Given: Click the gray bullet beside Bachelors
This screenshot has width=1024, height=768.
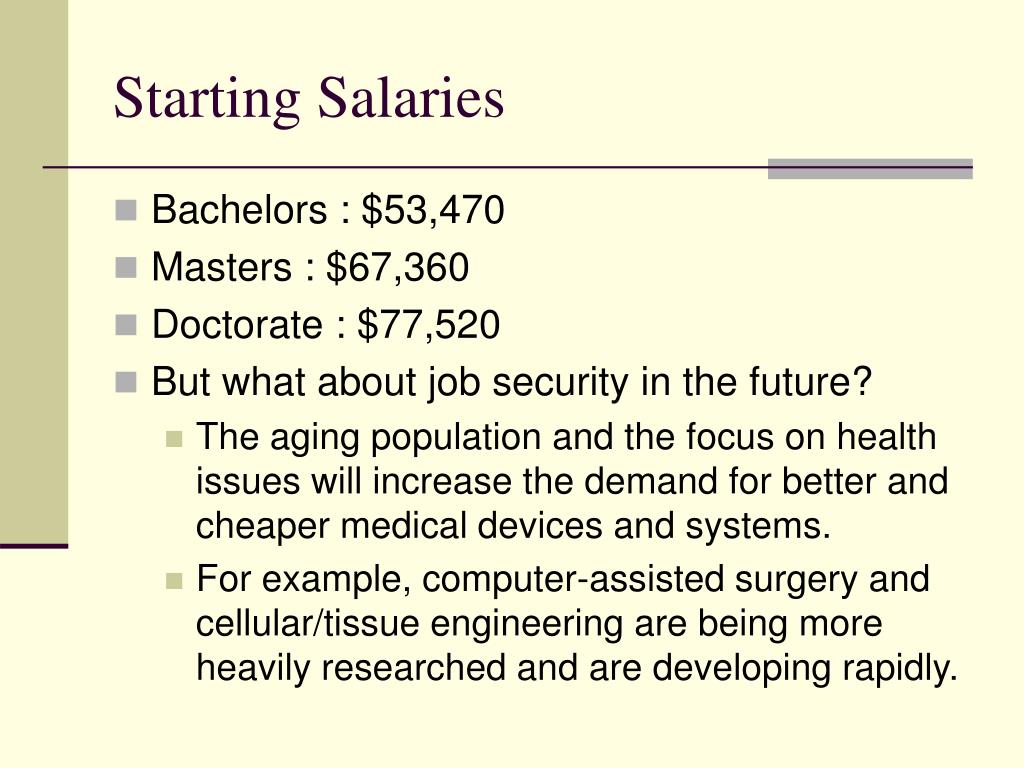Looking at the screenshot, I should pos(126,211).
